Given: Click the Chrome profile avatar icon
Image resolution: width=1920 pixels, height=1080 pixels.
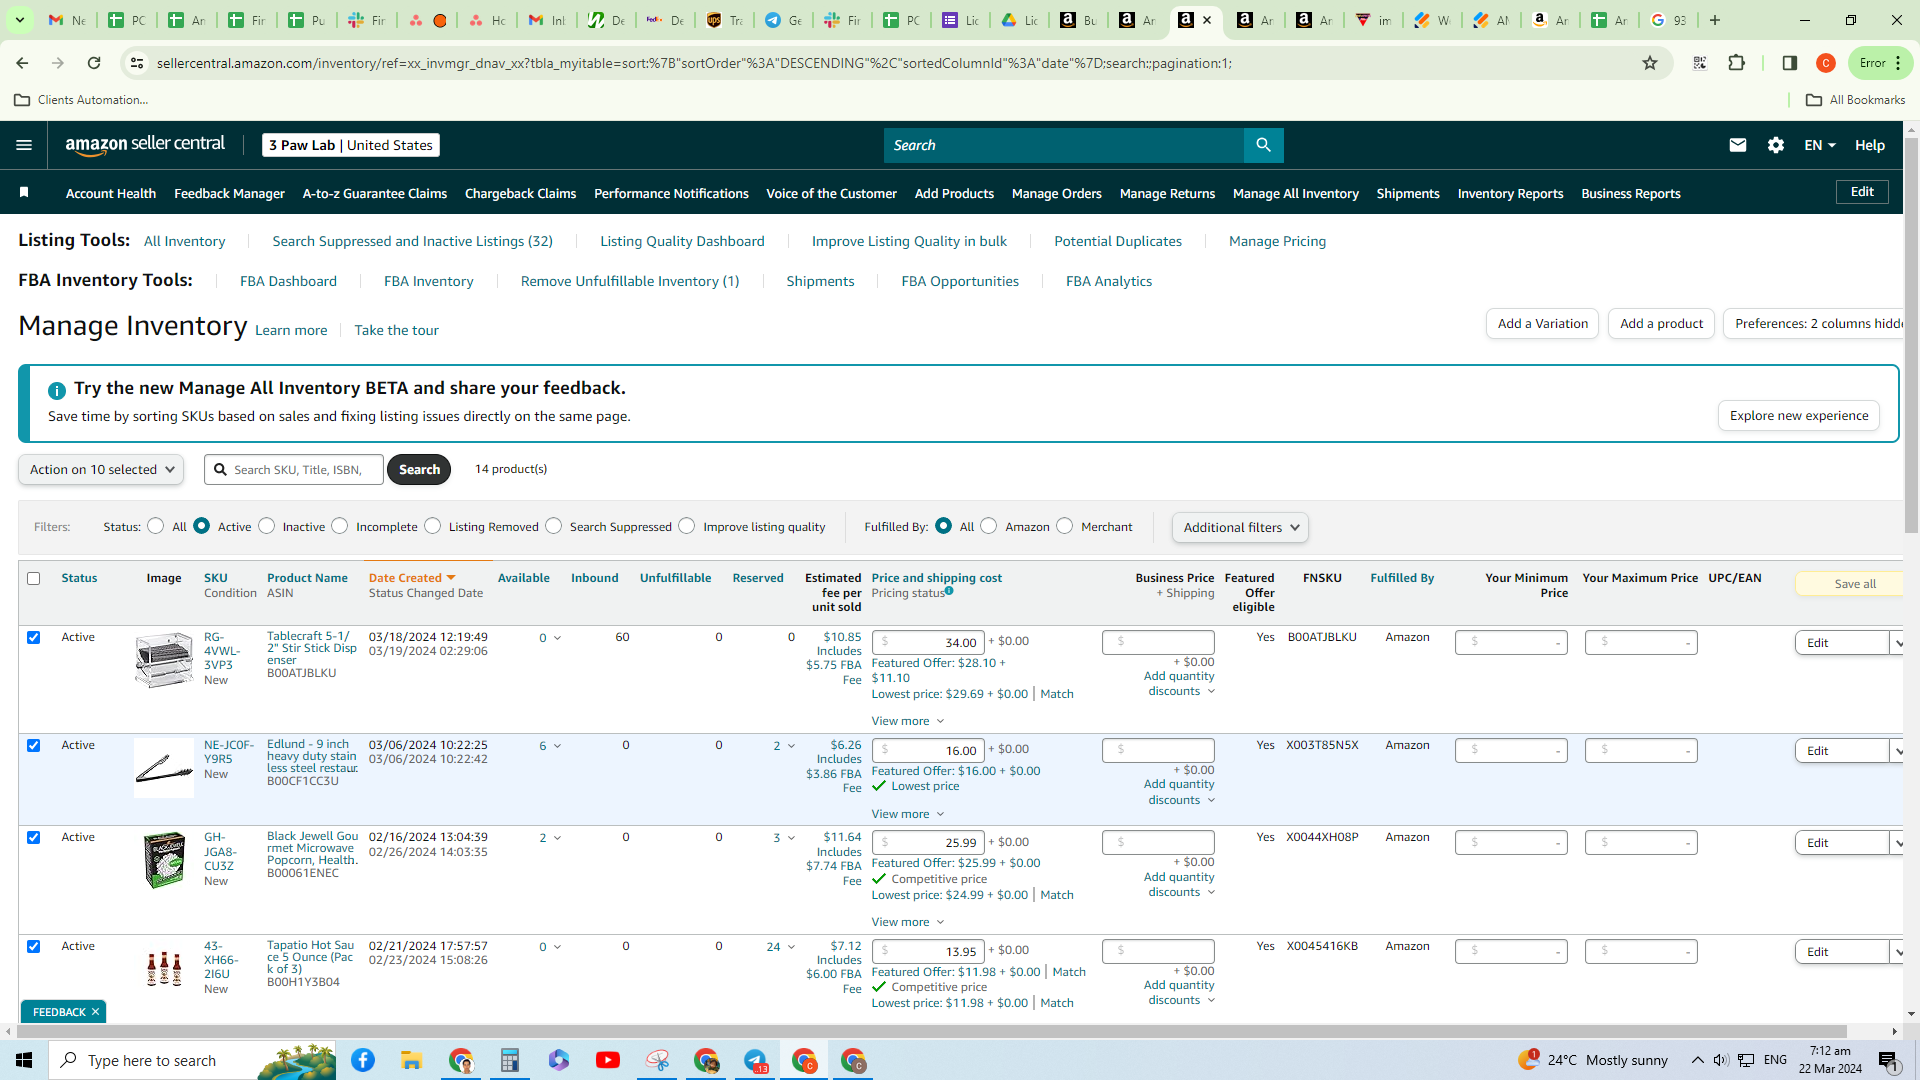Looking at the screenshot, I should click(x=1825, y=63).
